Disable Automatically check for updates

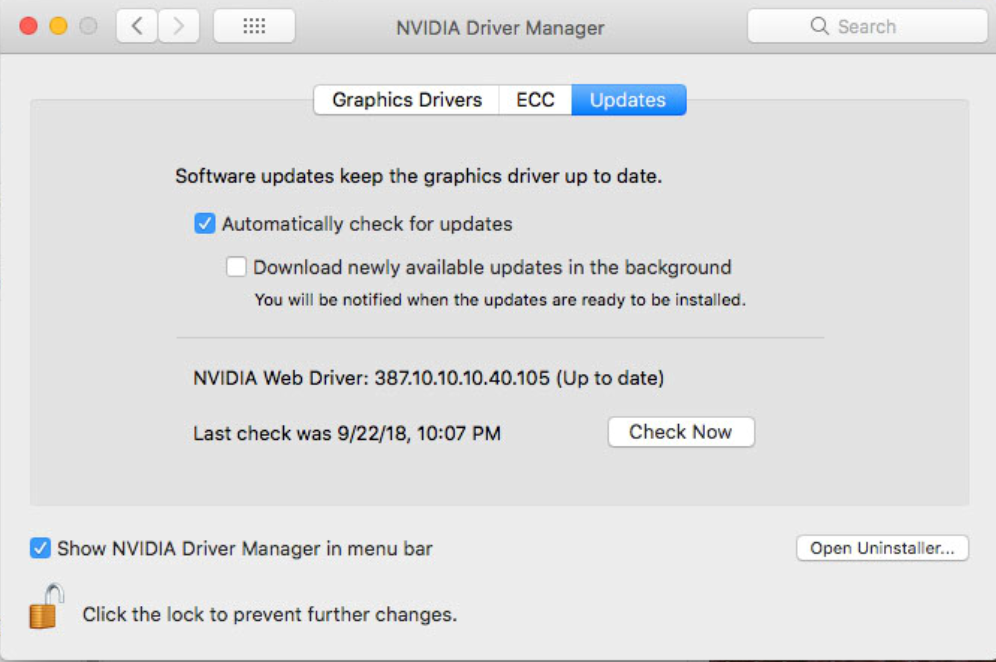(x=205, y=224)
